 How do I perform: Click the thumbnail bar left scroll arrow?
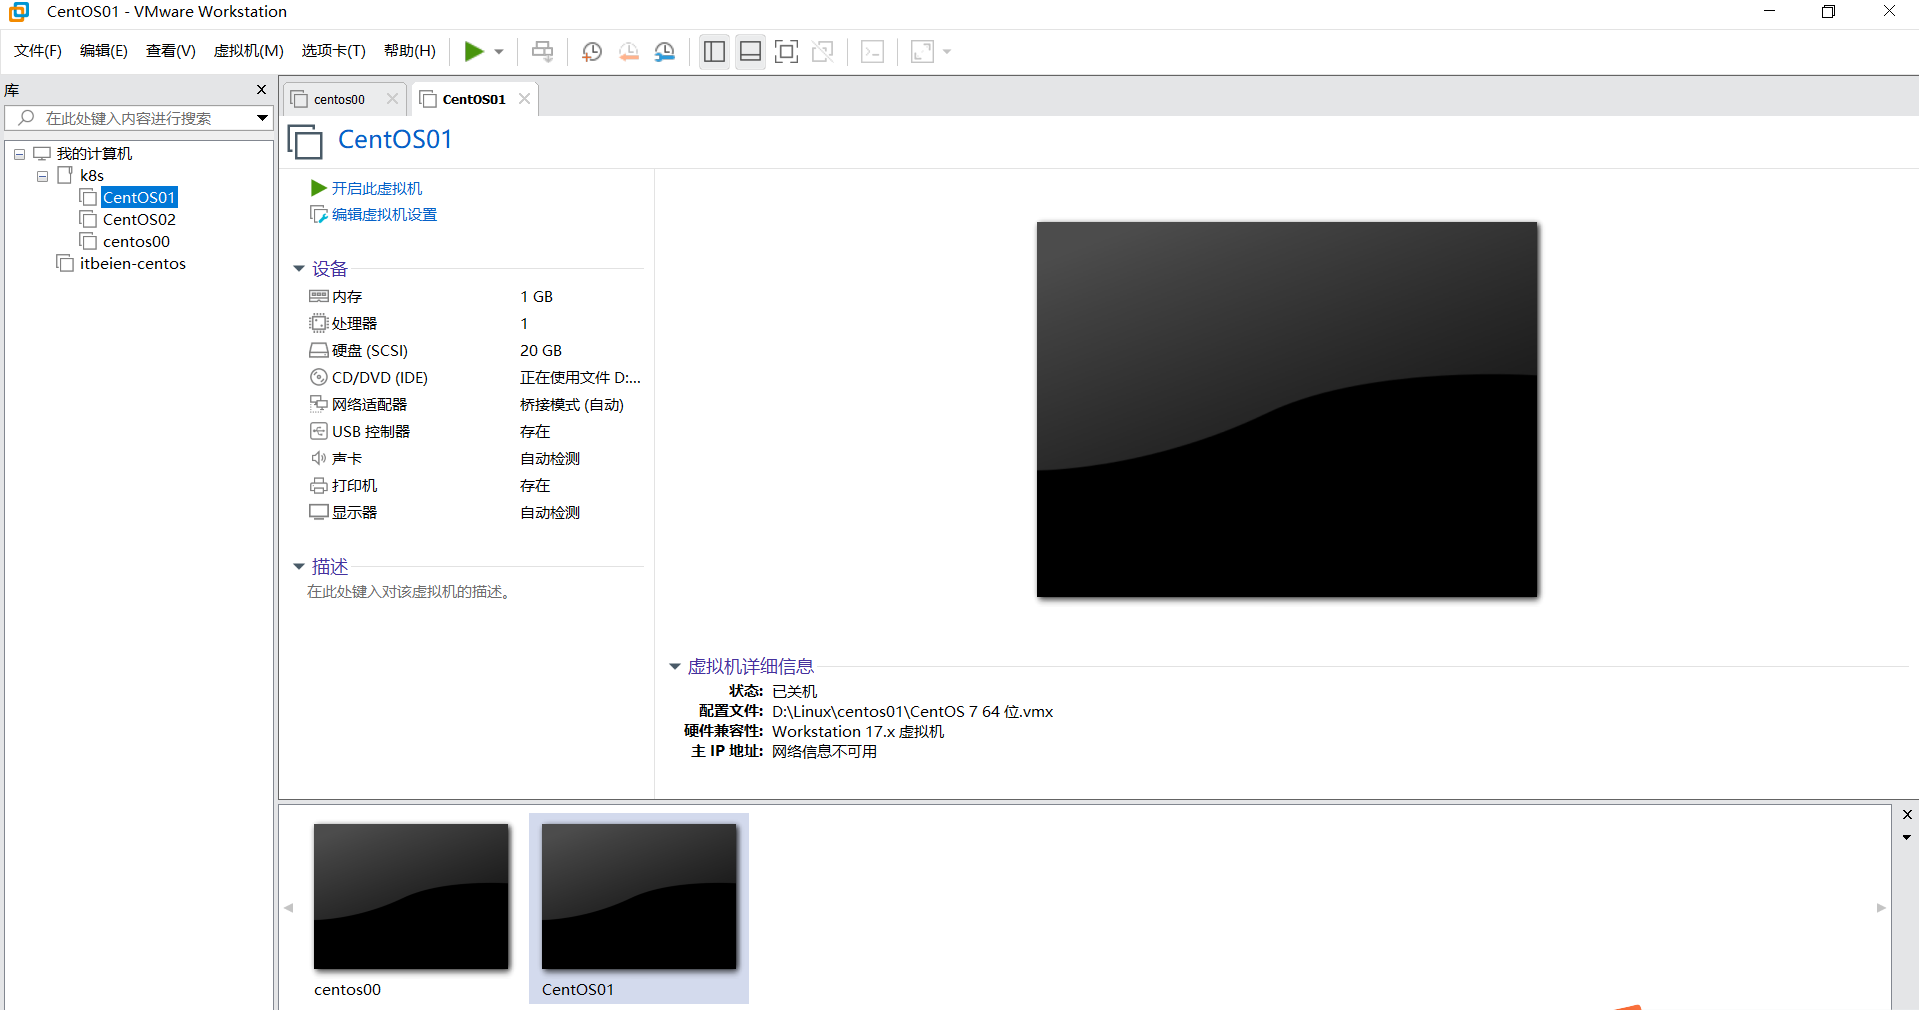(288, 908)
